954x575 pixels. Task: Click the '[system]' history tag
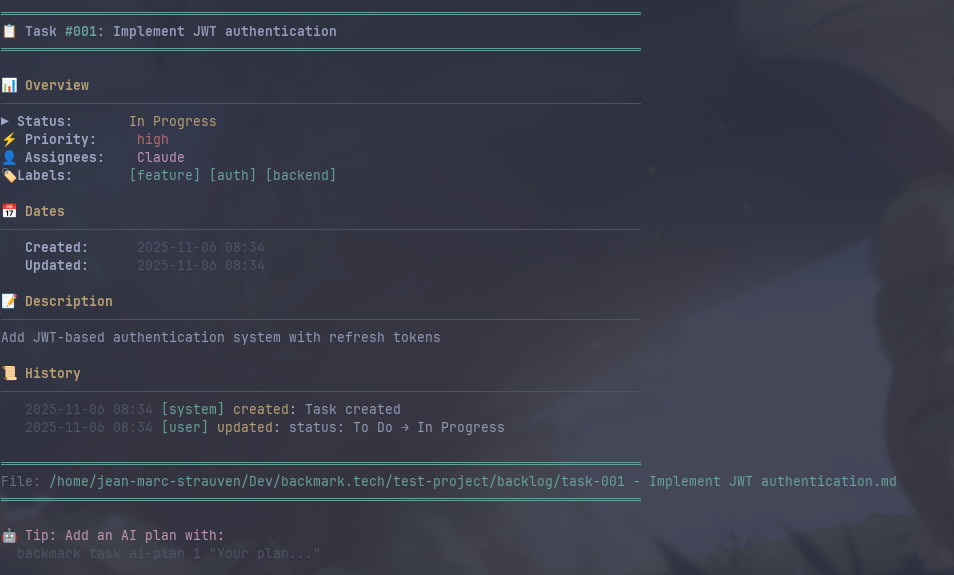pos(192,409)
